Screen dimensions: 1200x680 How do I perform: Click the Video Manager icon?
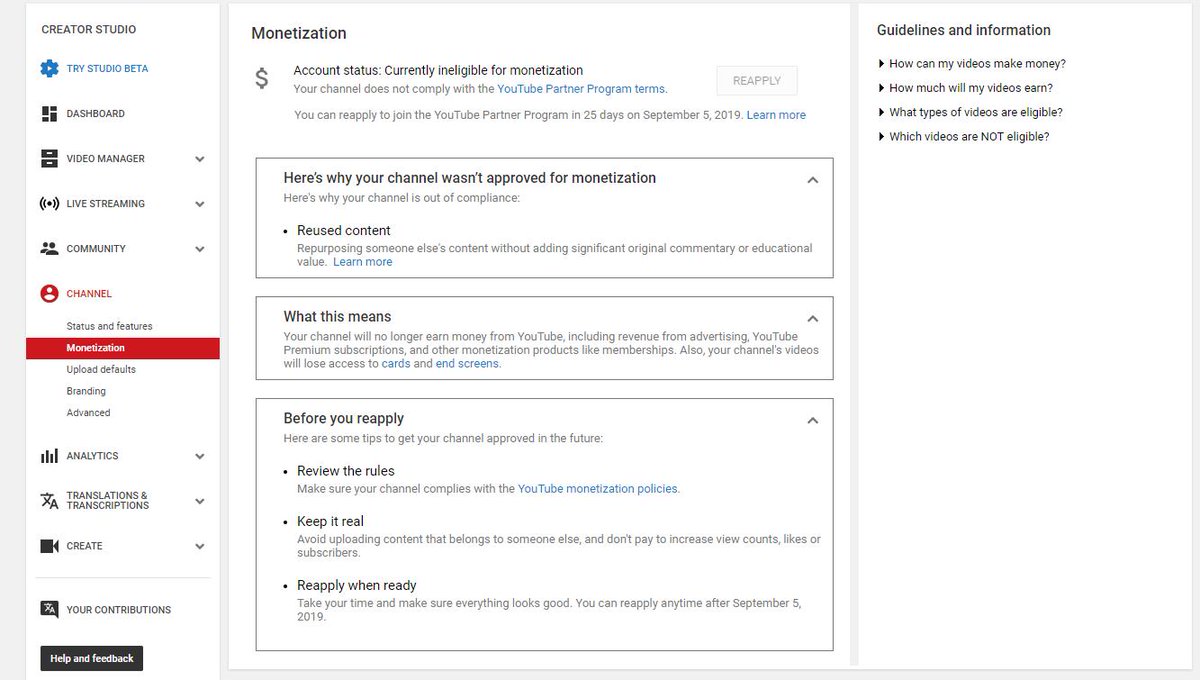(x=49, y=159)
